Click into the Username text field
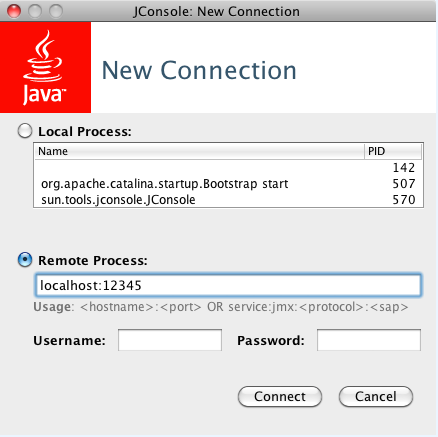Viewport: 438px width, 437px height. [x=170, y=340]
